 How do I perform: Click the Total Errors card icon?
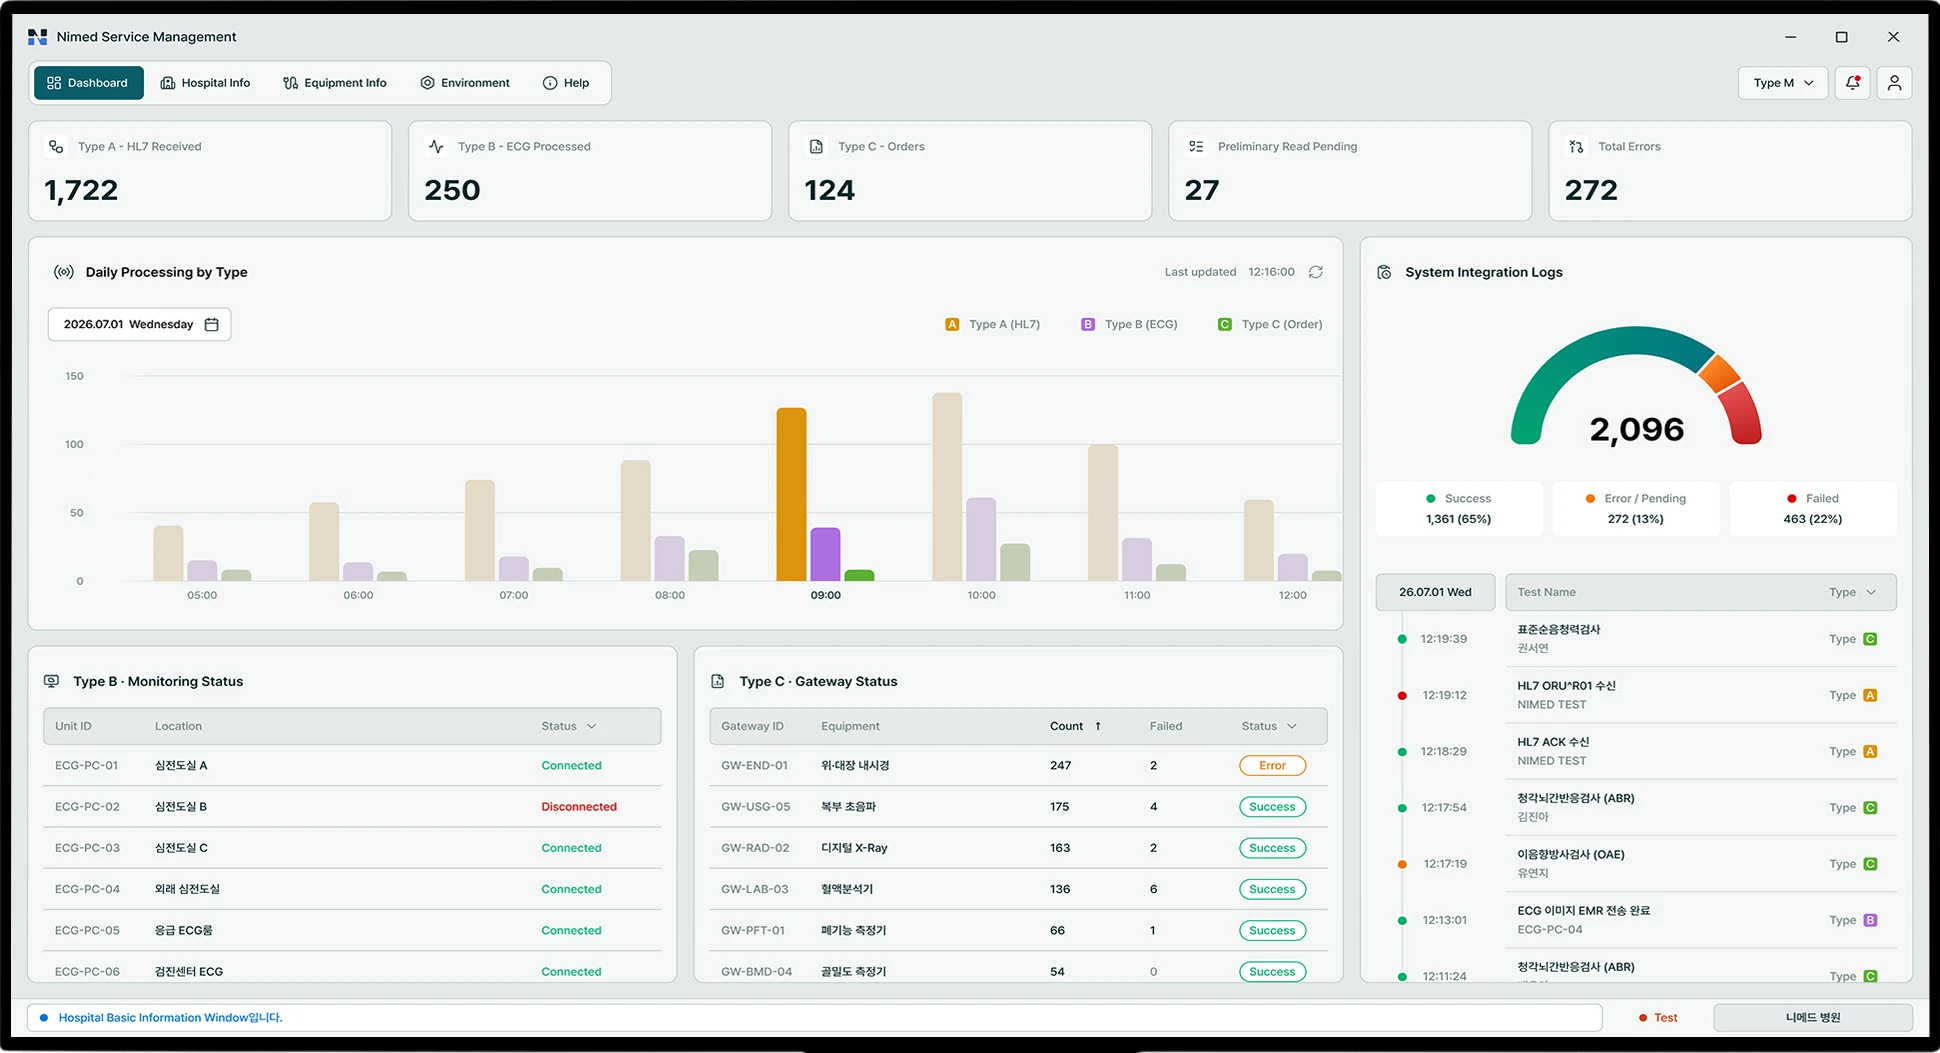(1576, 146)
